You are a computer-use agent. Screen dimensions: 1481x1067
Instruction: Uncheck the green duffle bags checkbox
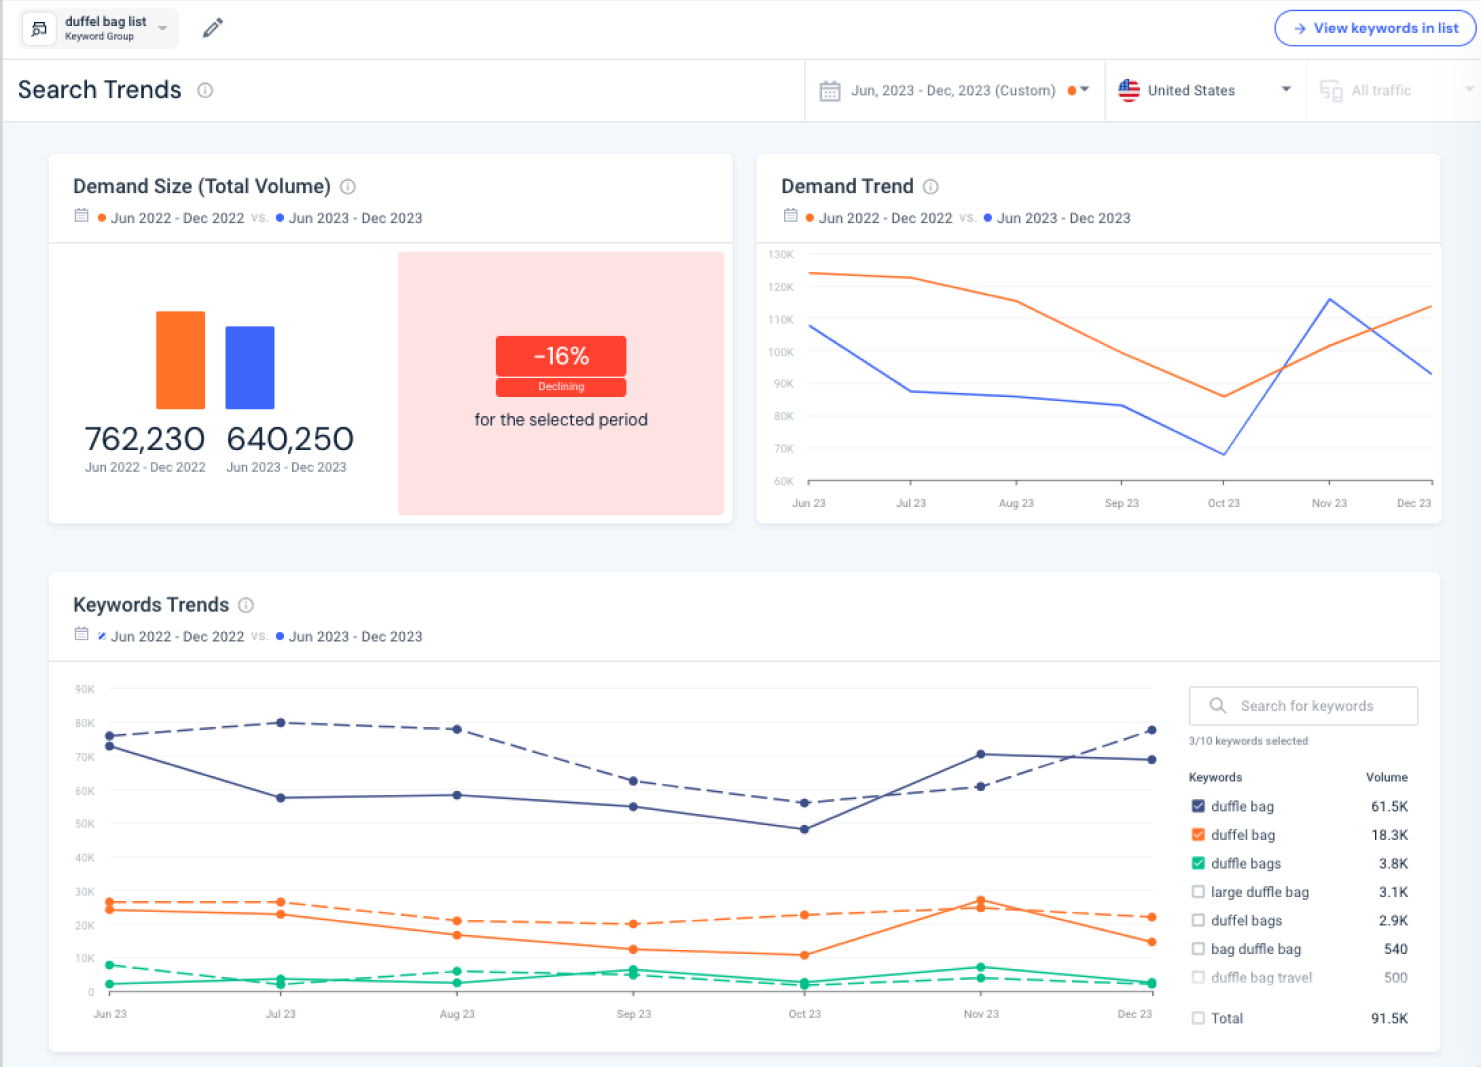(1198, 863)
